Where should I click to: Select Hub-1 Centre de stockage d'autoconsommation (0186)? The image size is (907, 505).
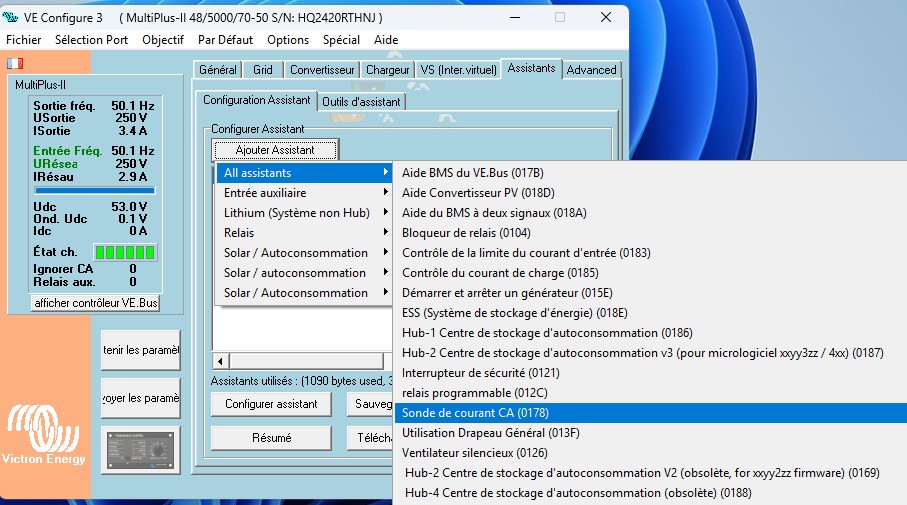650,333
